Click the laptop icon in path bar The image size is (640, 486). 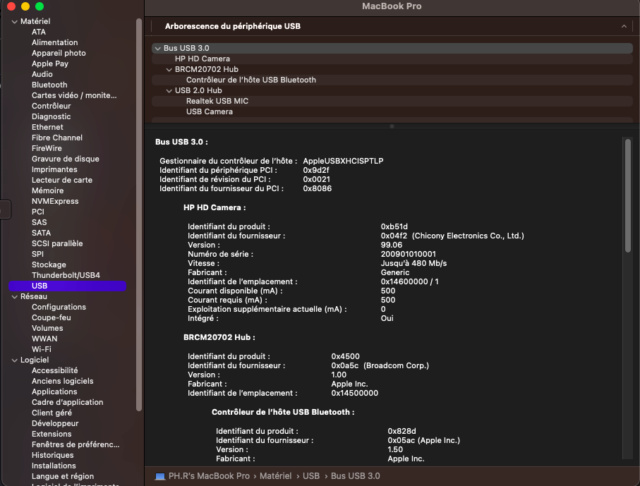[x=160, y=477]
